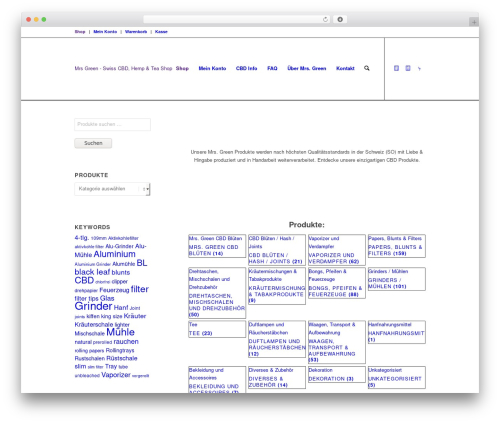Click the largest 'Grinder' keyword tag

(x=93, y=306)
